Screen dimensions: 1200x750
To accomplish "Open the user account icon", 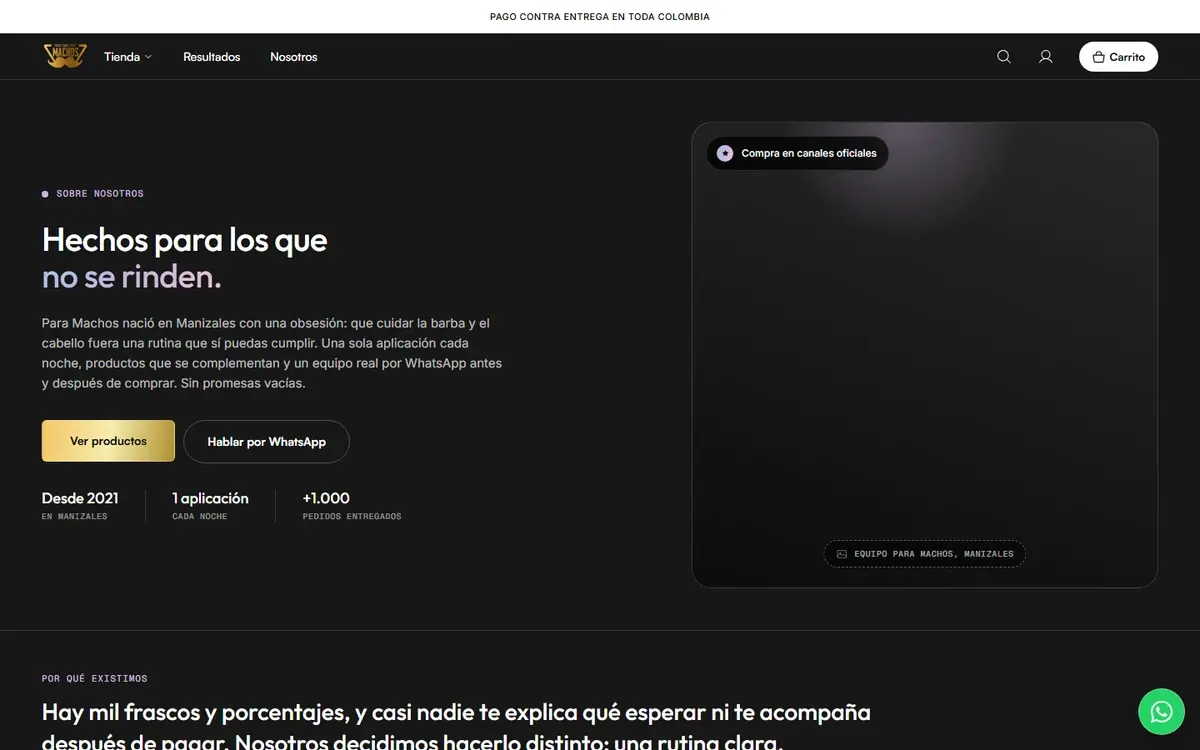I will click(x=1046, y=57).
